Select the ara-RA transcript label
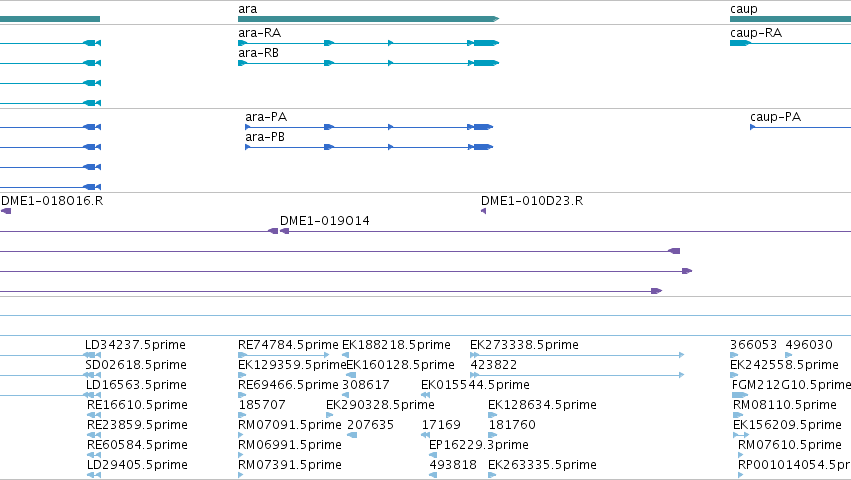The height and width of the screenshot is (480, 851). click(259, 33)
